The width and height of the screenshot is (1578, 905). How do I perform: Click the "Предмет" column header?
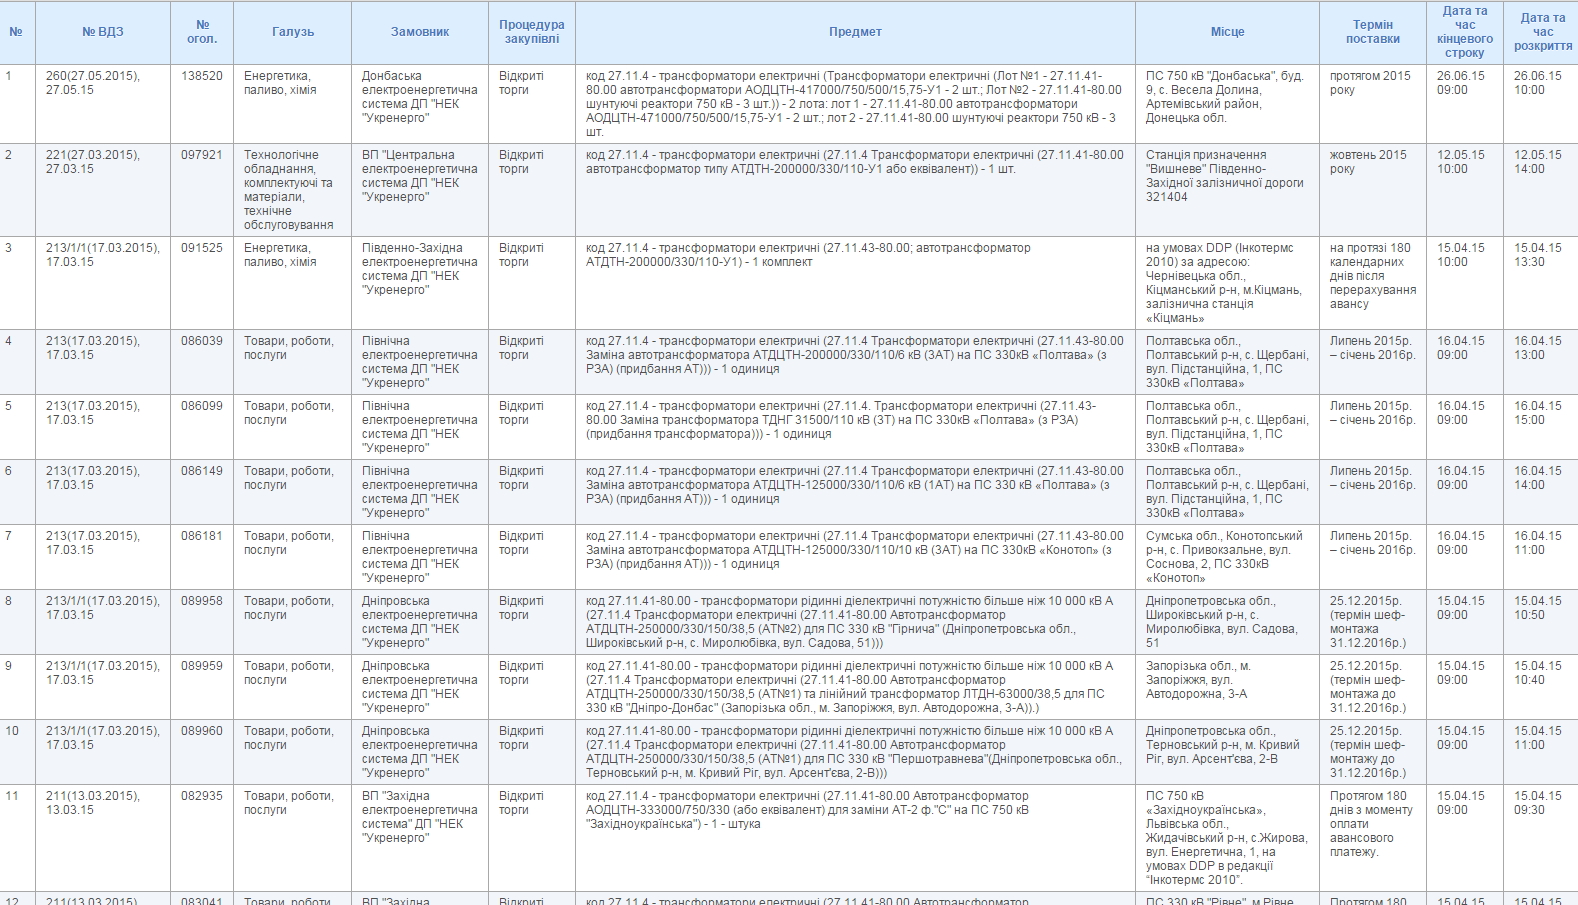point(855,32)
